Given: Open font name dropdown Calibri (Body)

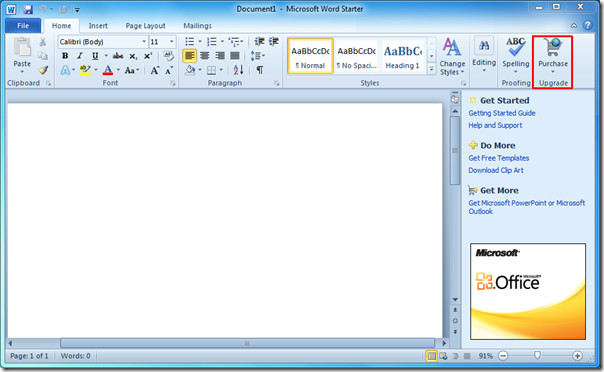Looking at the screenshot, I should click(144, 42).
